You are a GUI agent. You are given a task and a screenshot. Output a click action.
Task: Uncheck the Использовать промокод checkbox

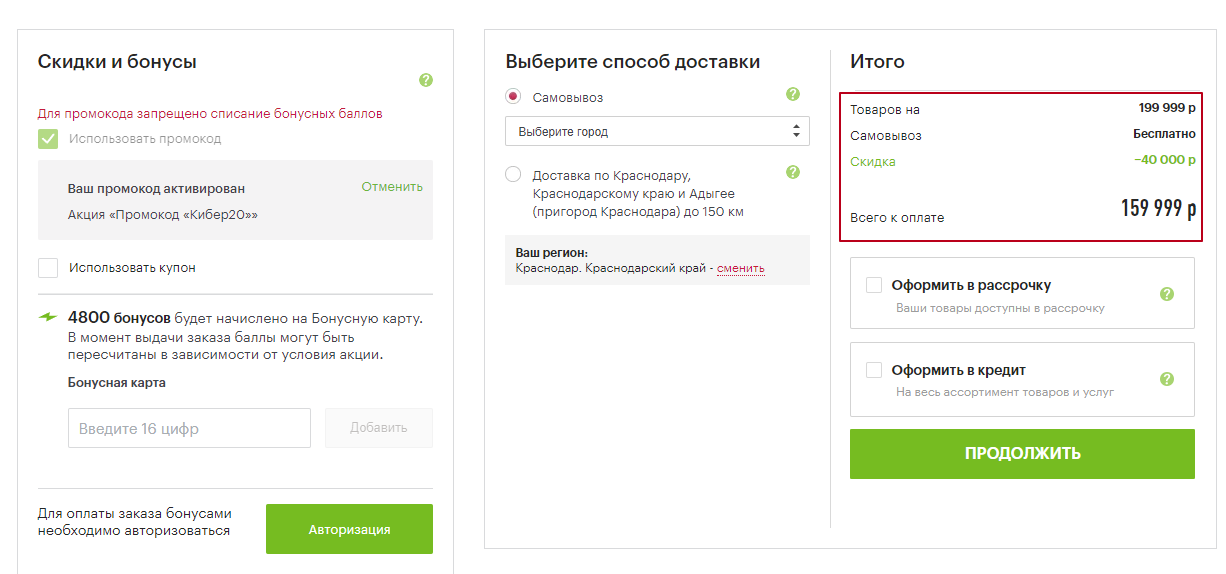pyautogui.click(x=48, y=139)
